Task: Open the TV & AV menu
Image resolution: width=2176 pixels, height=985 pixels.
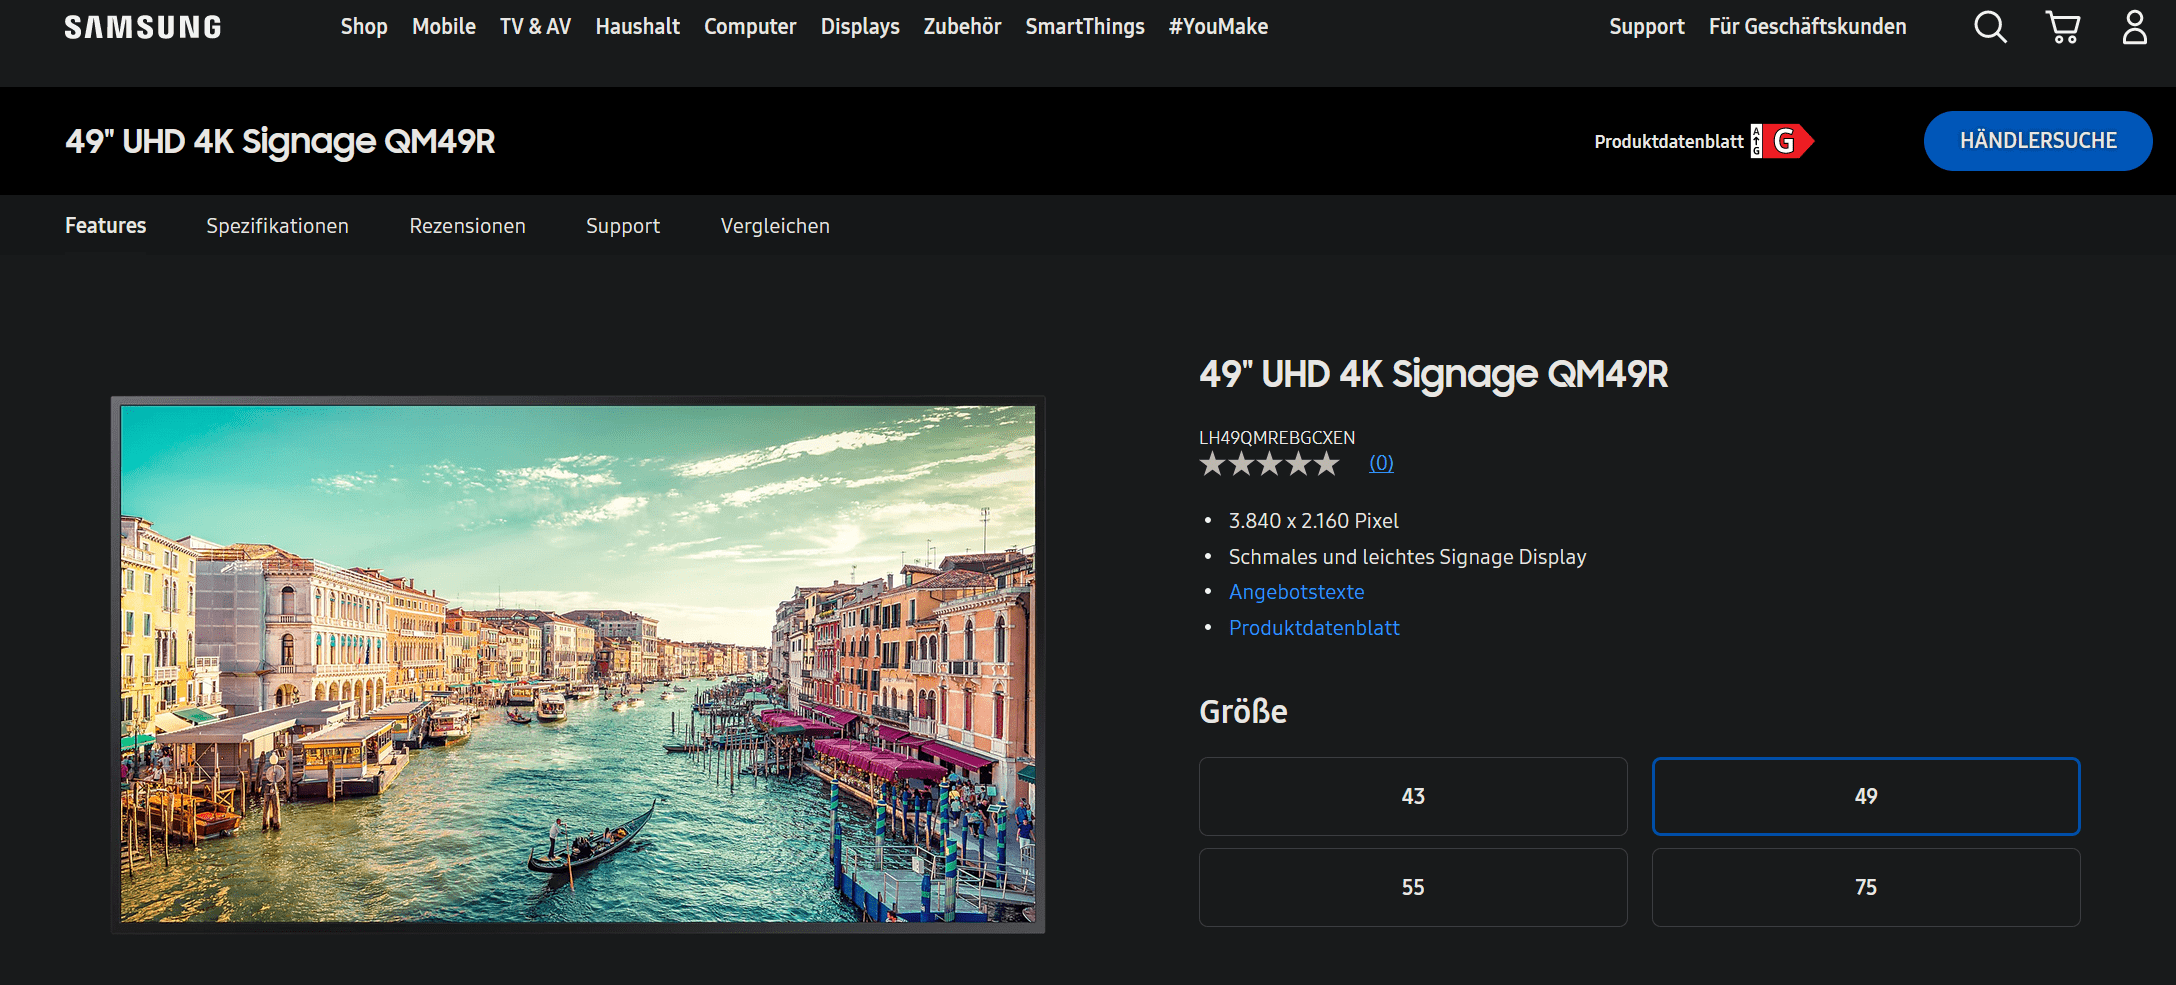Action: tap(535, 27)
